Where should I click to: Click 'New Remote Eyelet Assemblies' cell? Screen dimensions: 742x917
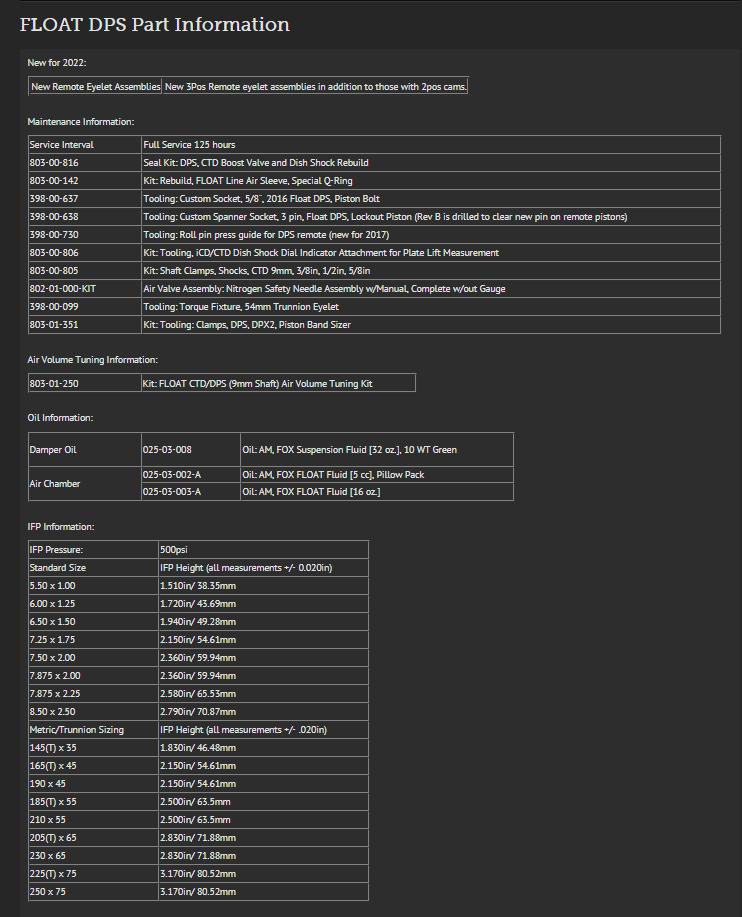96,87
